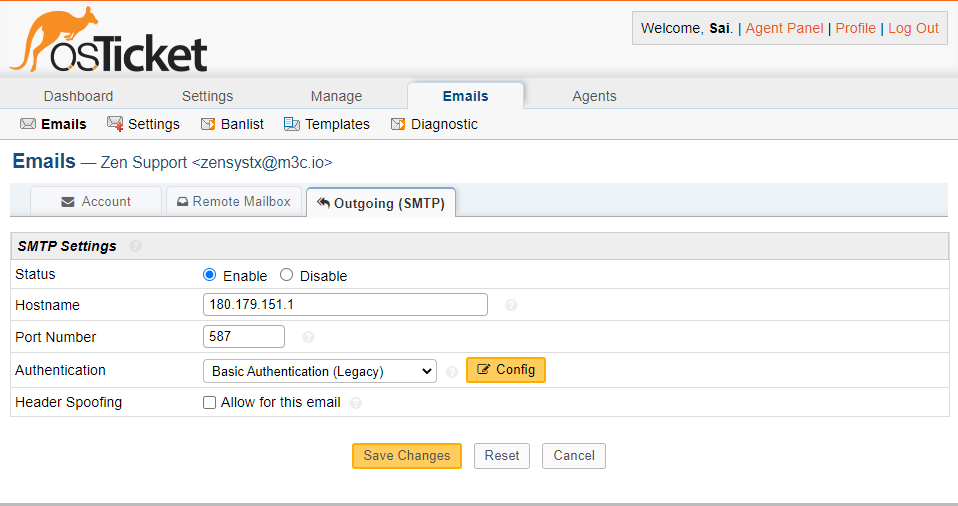
Task: Click the help icon next to Hostname
Action: tap(511, 305)
